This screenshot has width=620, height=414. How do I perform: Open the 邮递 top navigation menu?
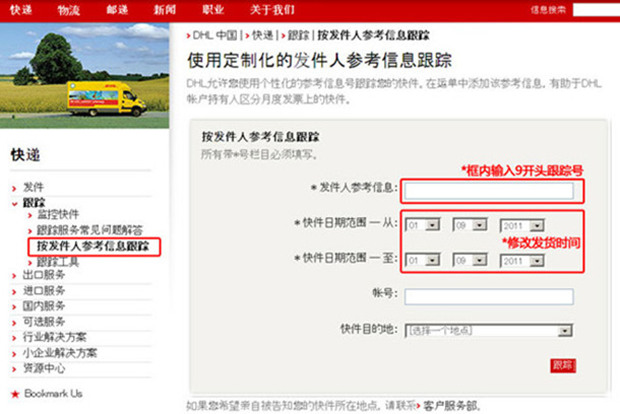tap(117, 9)
